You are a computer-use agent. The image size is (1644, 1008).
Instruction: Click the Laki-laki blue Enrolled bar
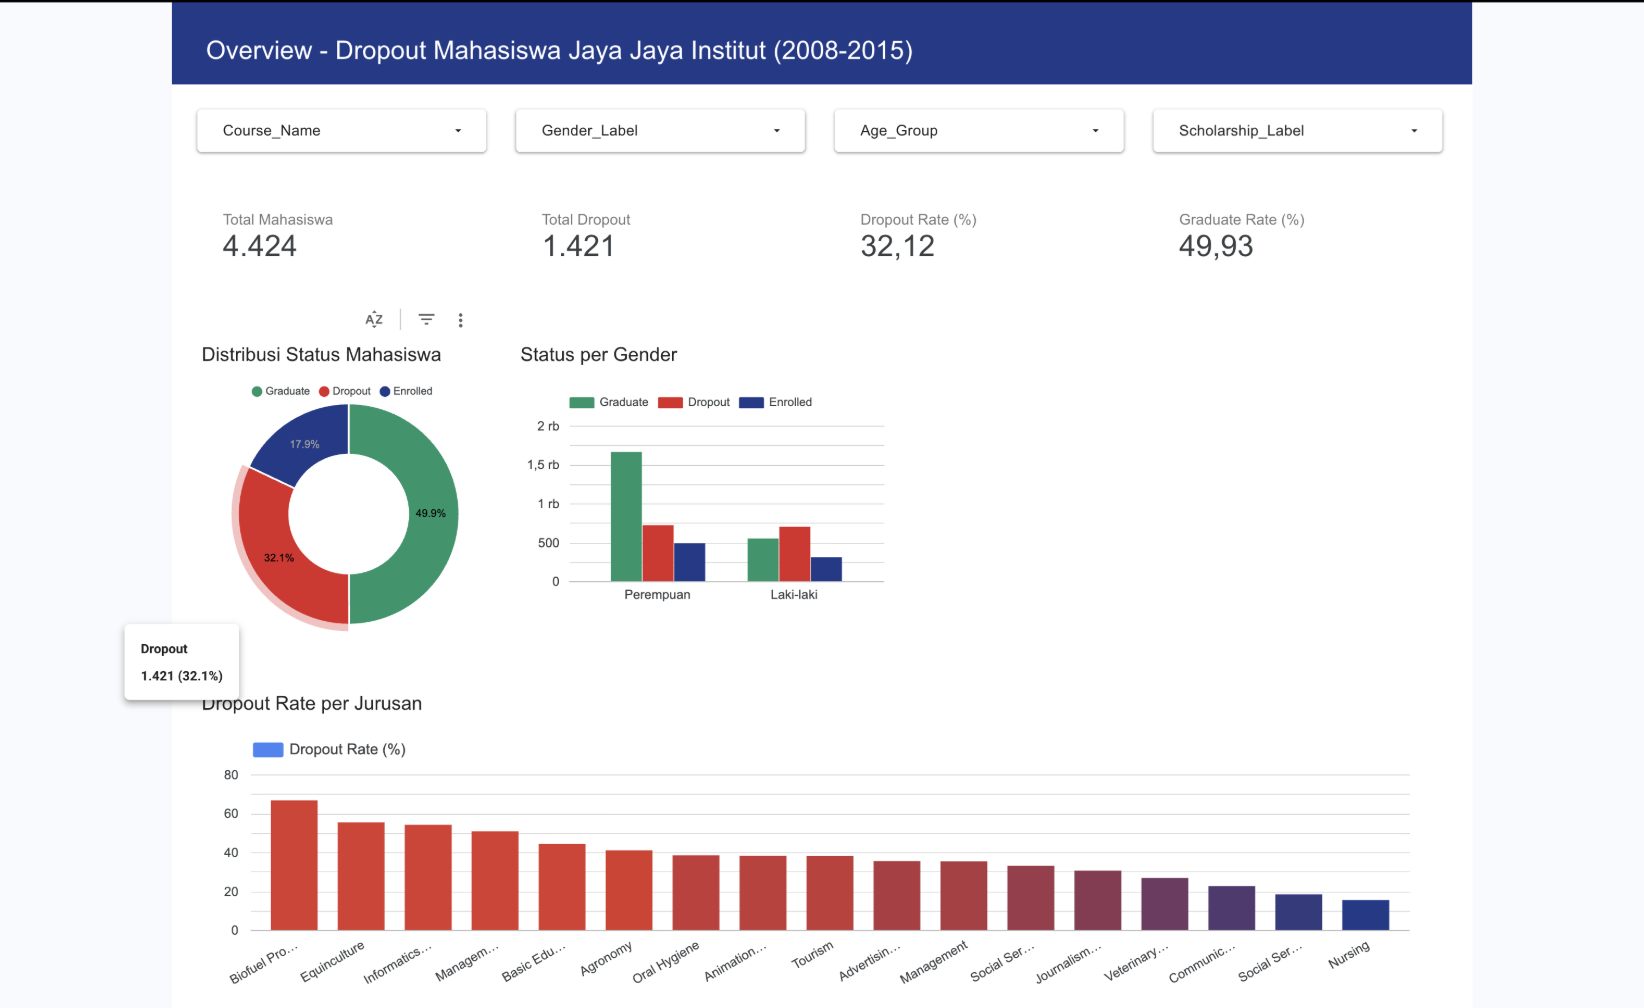click(826, 569)
